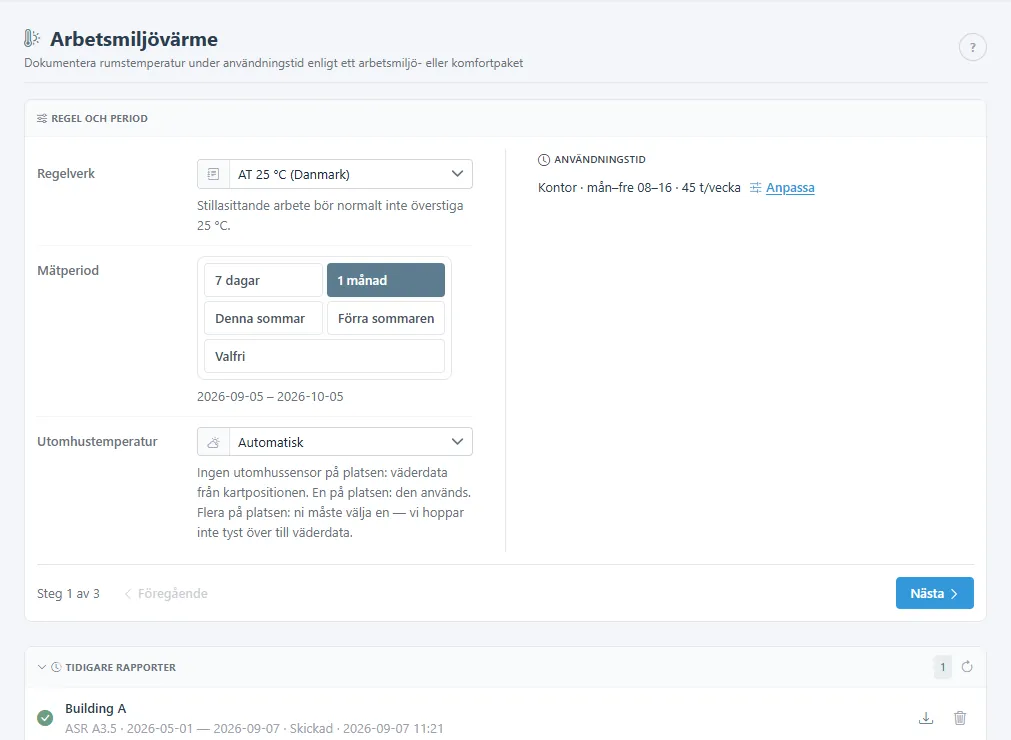Click the green check status icon for Building A

click(x=45, y=717)
